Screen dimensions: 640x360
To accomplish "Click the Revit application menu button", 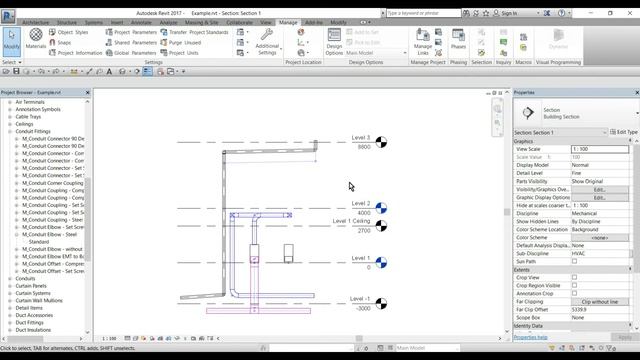I will pos(8,16).
